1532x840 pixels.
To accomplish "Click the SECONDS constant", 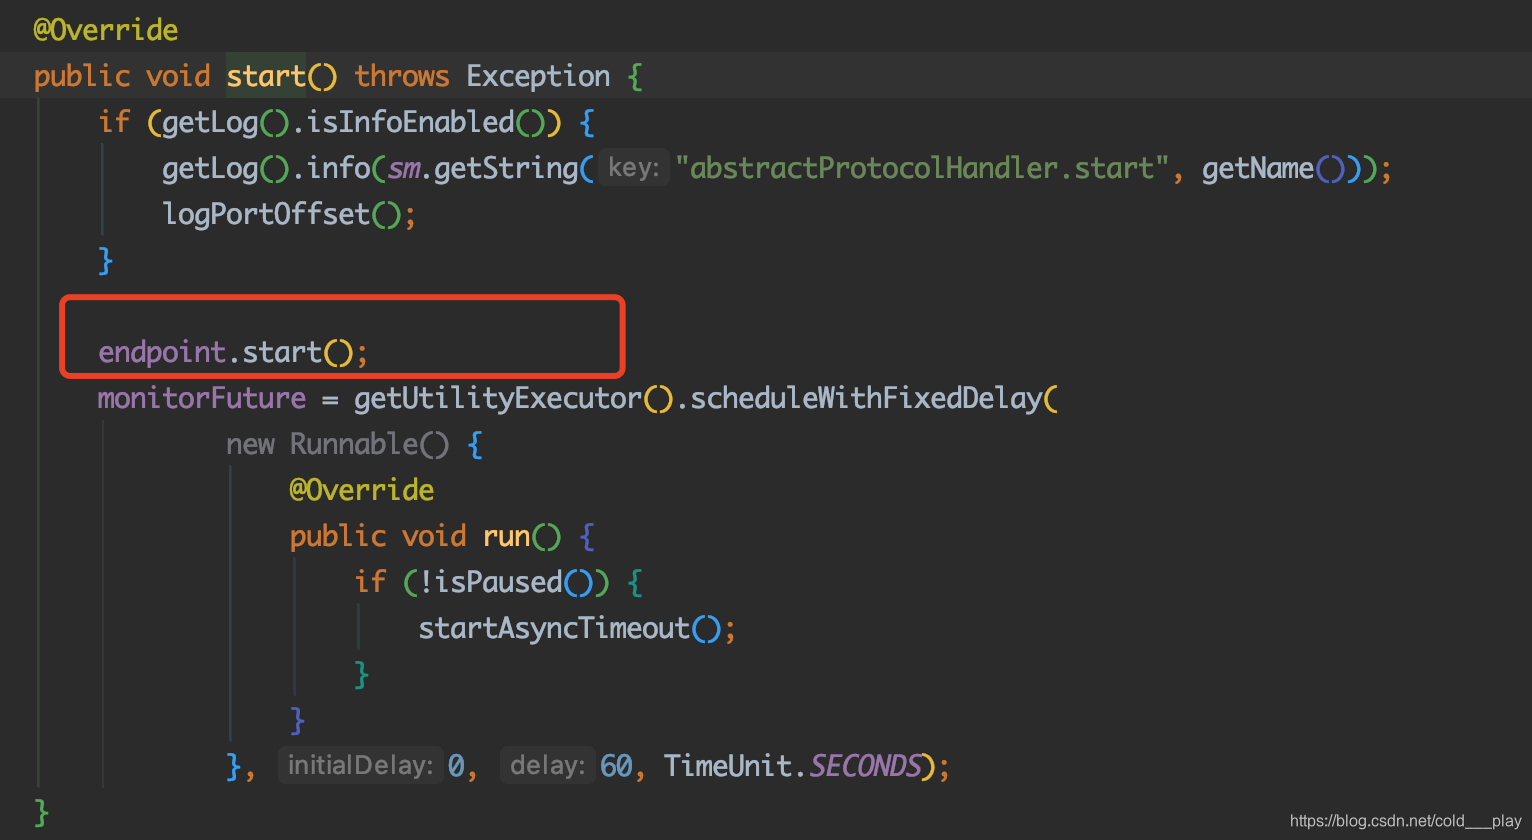I will tap(865, 766).
